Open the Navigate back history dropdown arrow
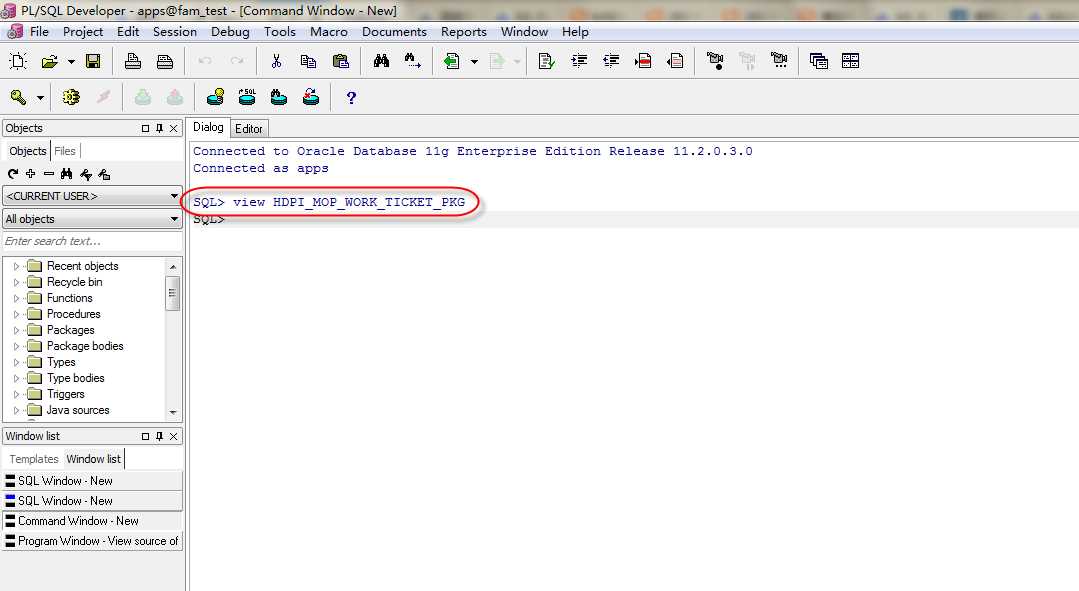The width and height of the screenshot is (1079, 591). point(474,62)
